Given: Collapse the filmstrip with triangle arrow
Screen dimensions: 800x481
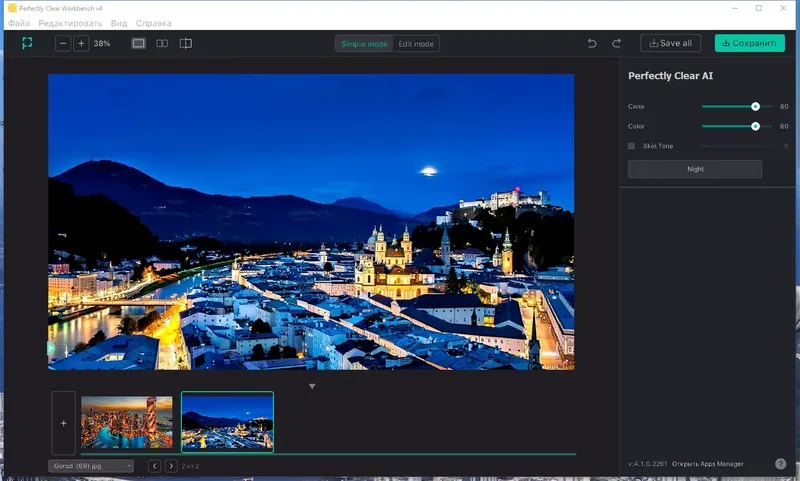Looking at the screenshot, I should 312,386.
